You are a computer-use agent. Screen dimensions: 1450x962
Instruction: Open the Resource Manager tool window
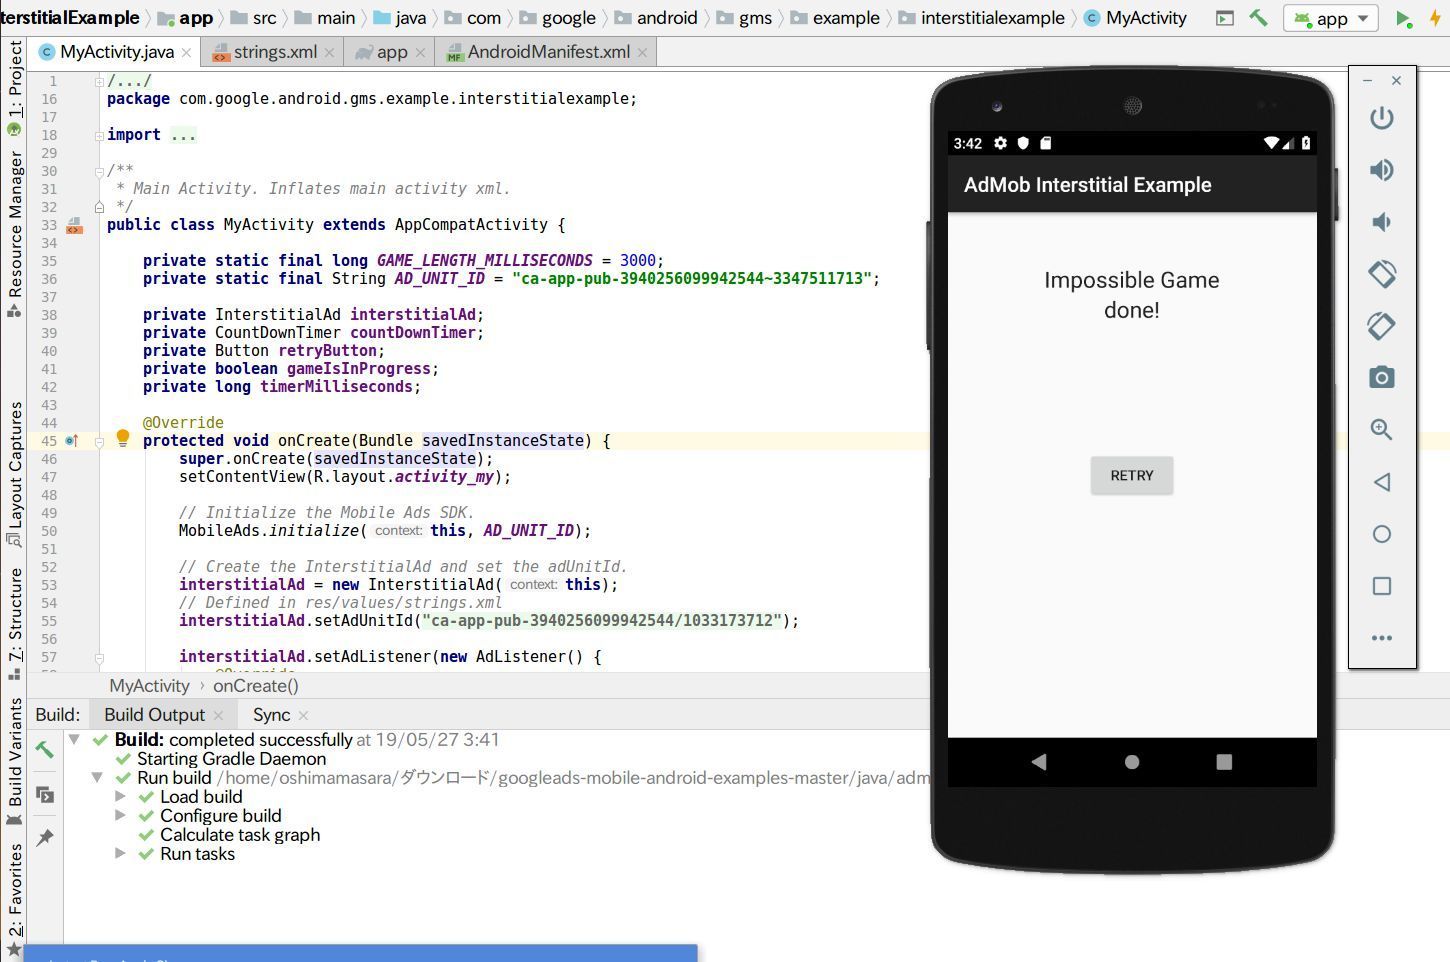pyautogui.click(x=14, y=234)
